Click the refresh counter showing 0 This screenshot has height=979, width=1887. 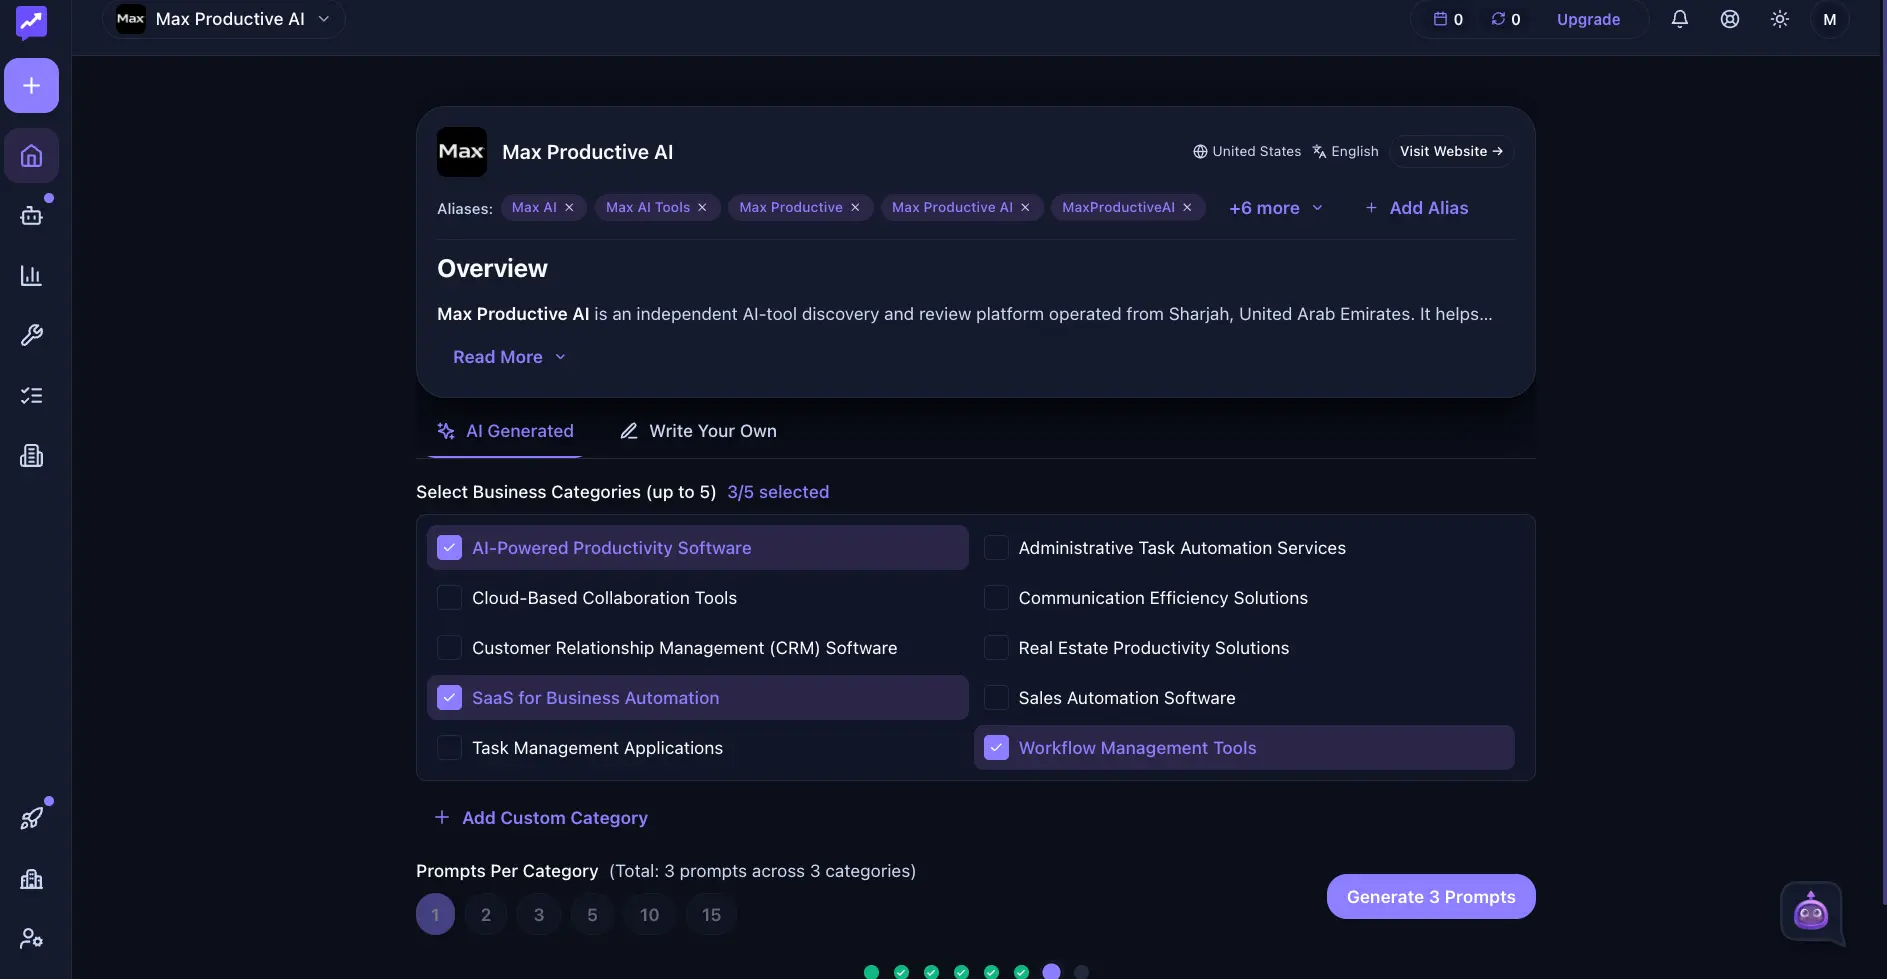pyautogui.click(x=1506, y=19)
